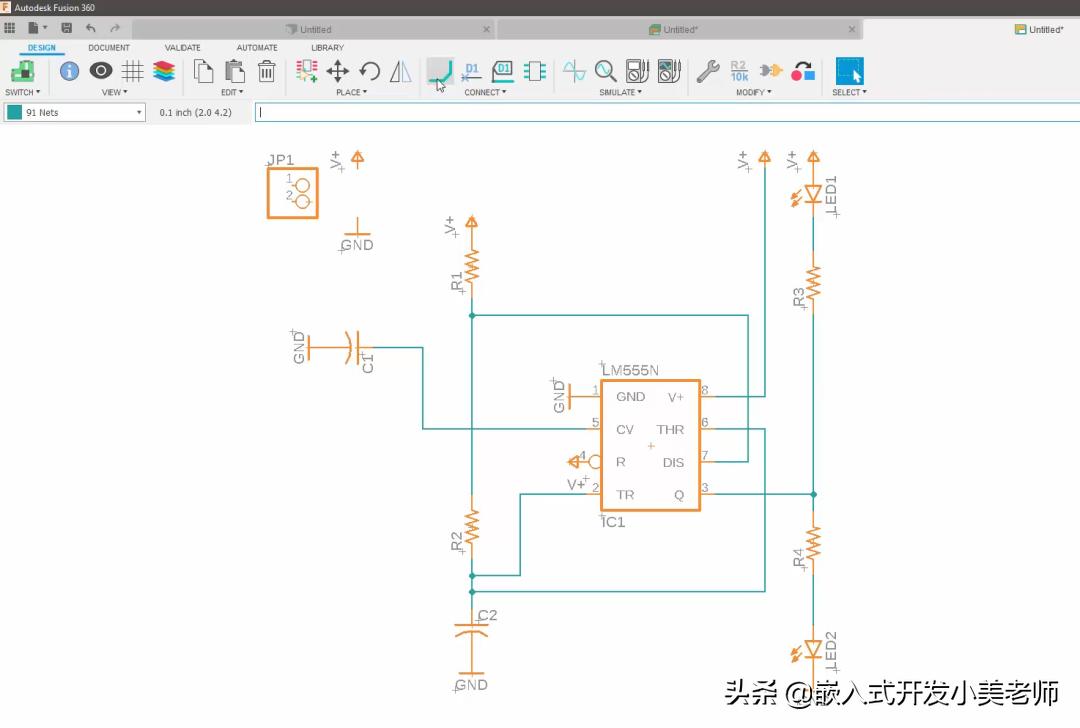1080x728 pixels.
Task: Focus the command line input field
Action: coord(667,112)
